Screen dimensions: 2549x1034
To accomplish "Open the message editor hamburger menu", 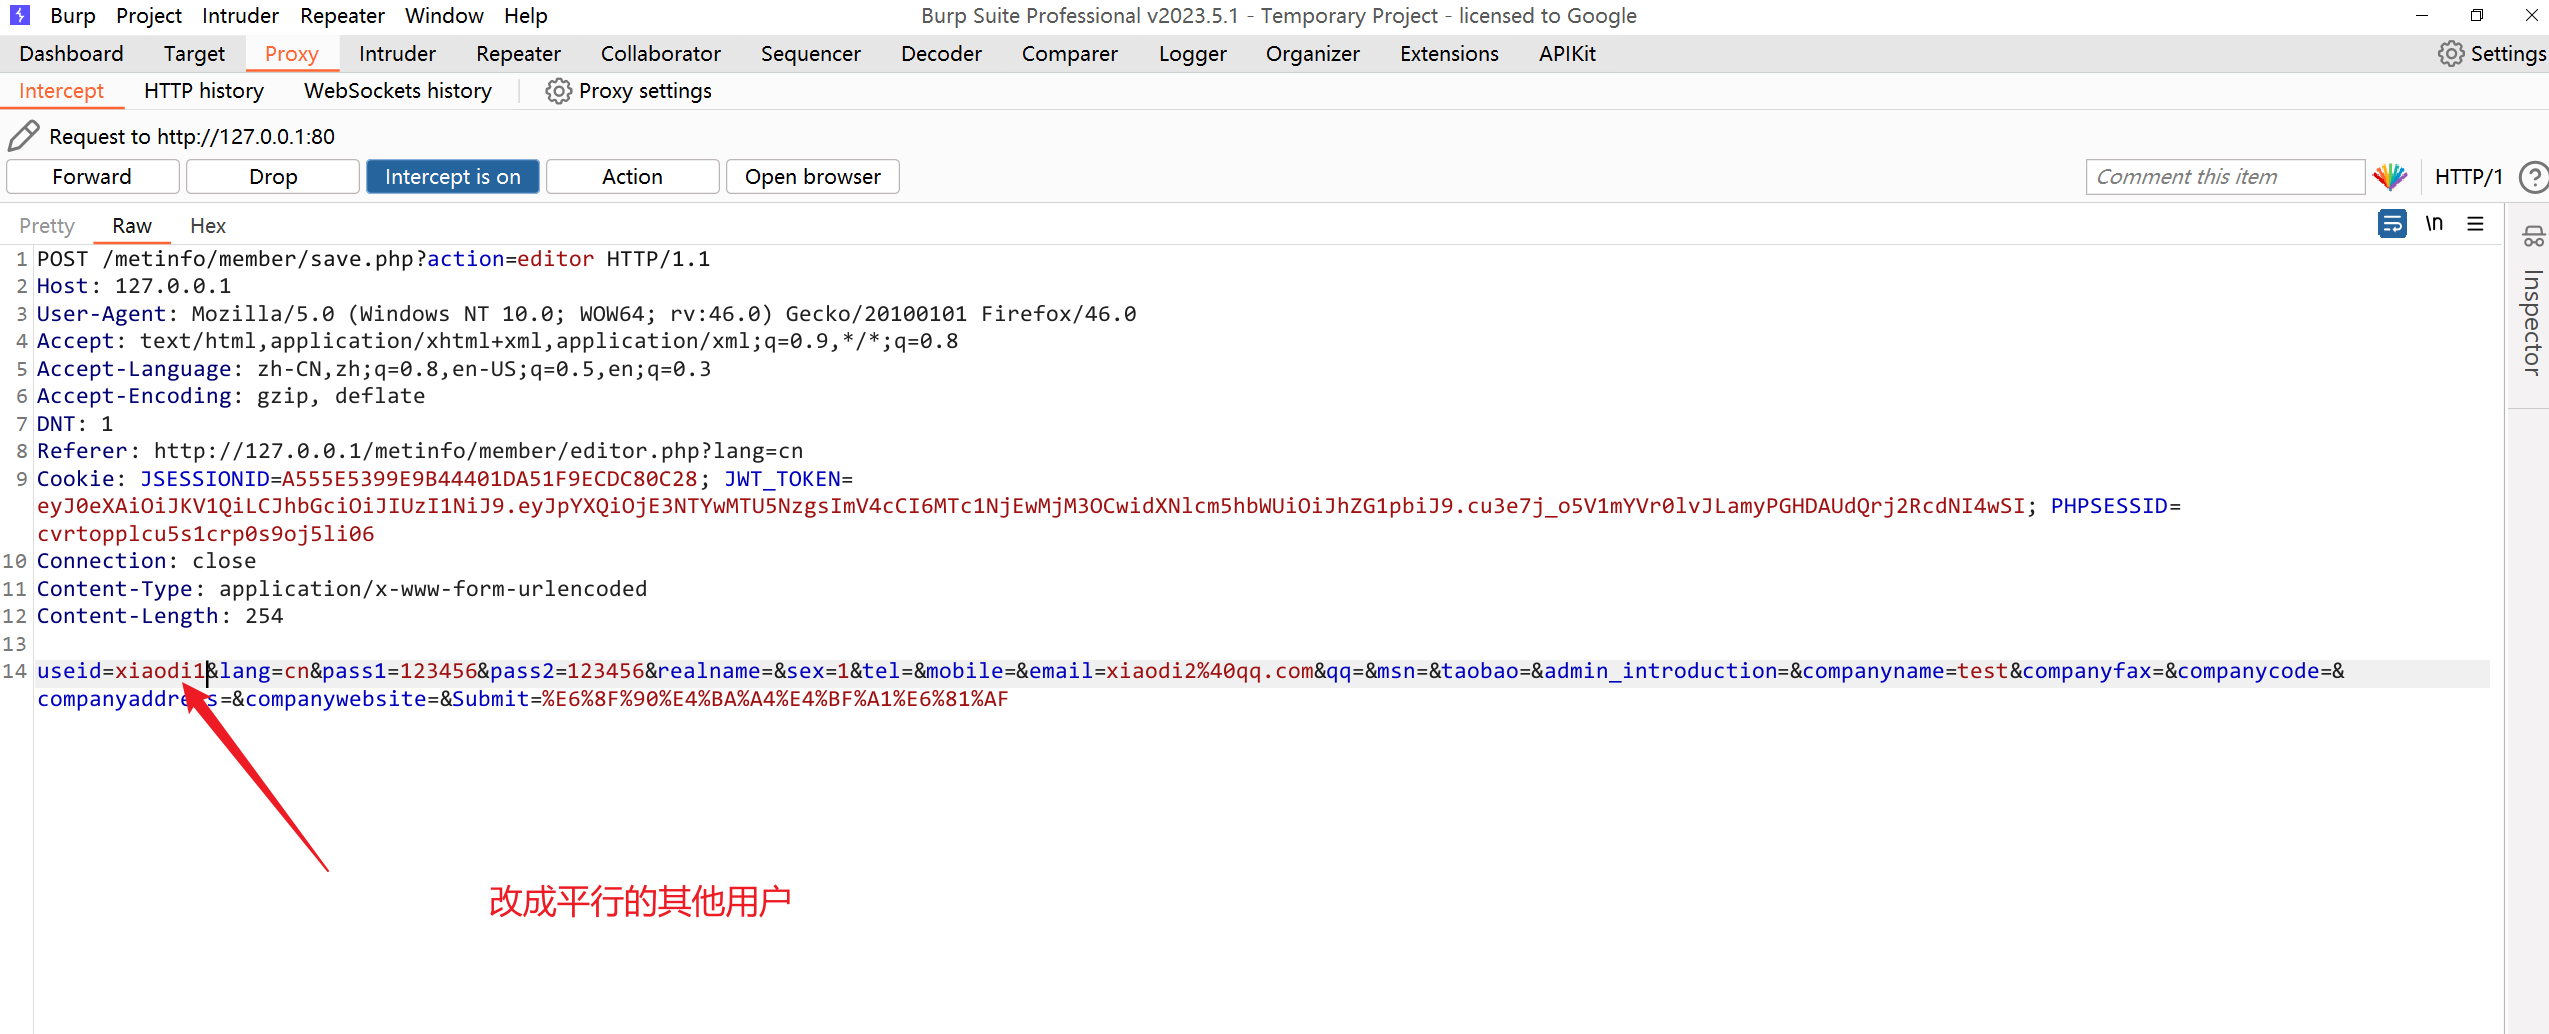I will coord(2475,223).
